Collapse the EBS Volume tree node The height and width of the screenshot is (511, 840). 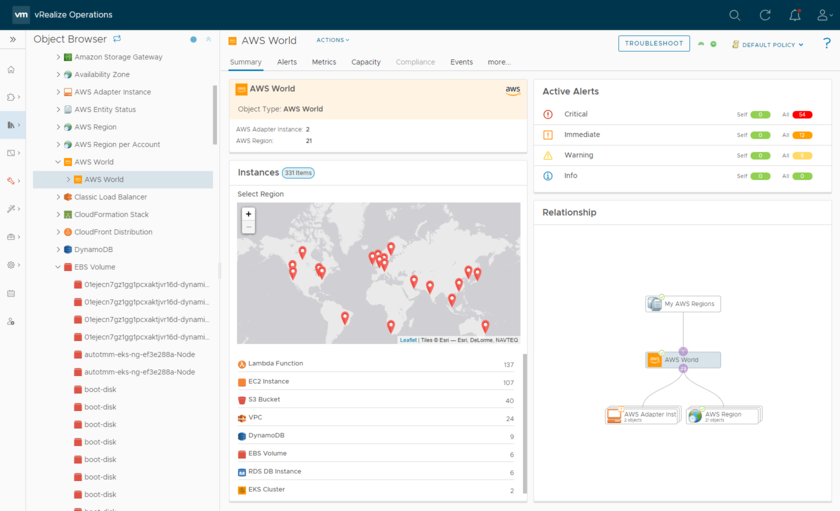tap(58, 267)
